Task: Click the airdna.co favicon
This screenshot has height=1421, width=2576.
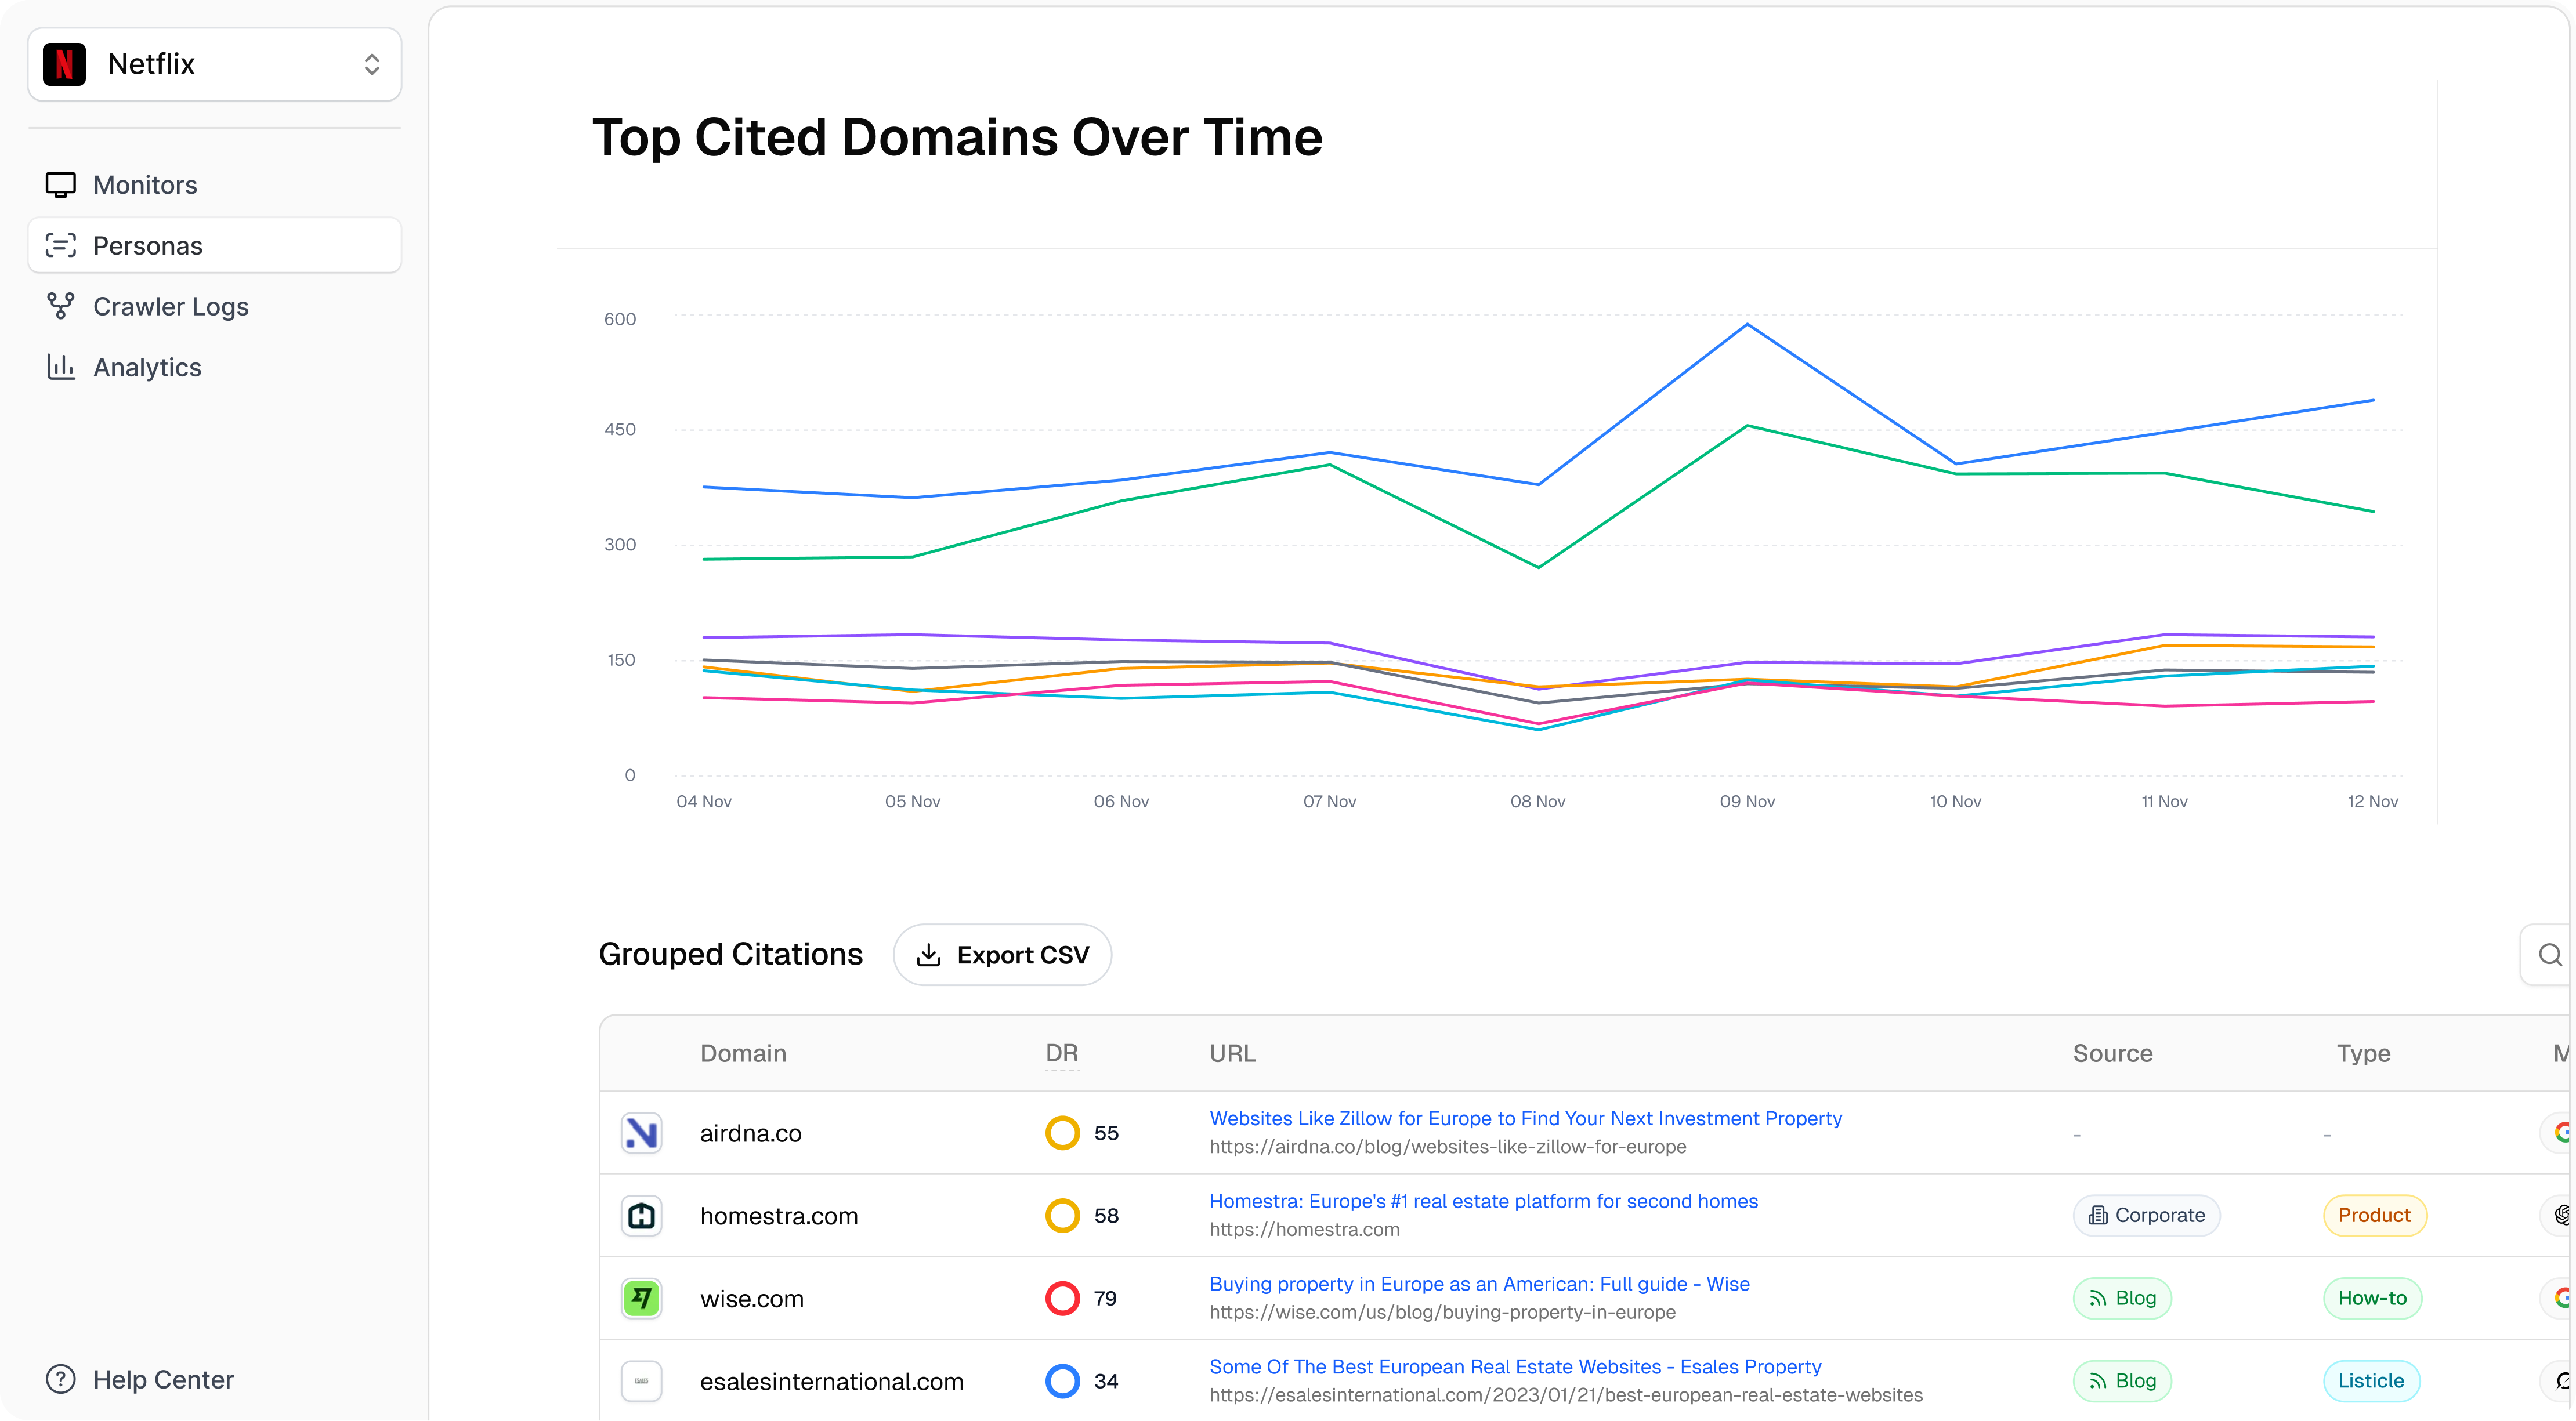Action: [x=641, y=1133]
